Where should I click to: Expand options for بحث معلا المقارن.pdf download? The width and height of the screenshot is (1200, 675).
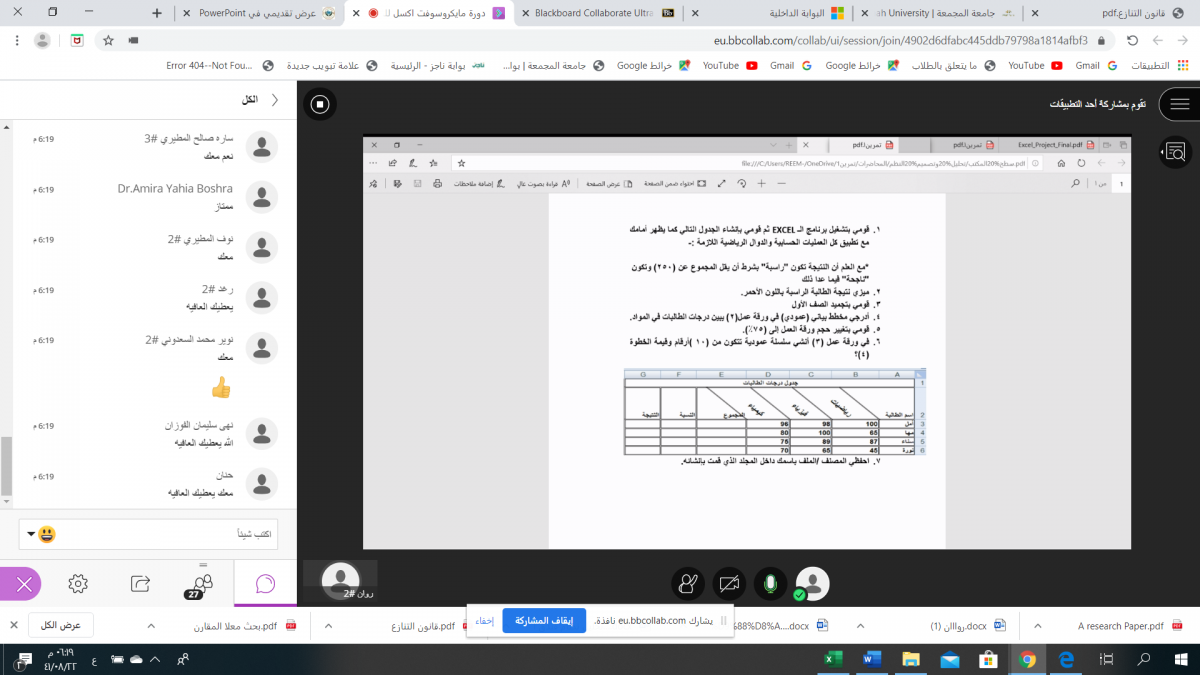point(151,625)
